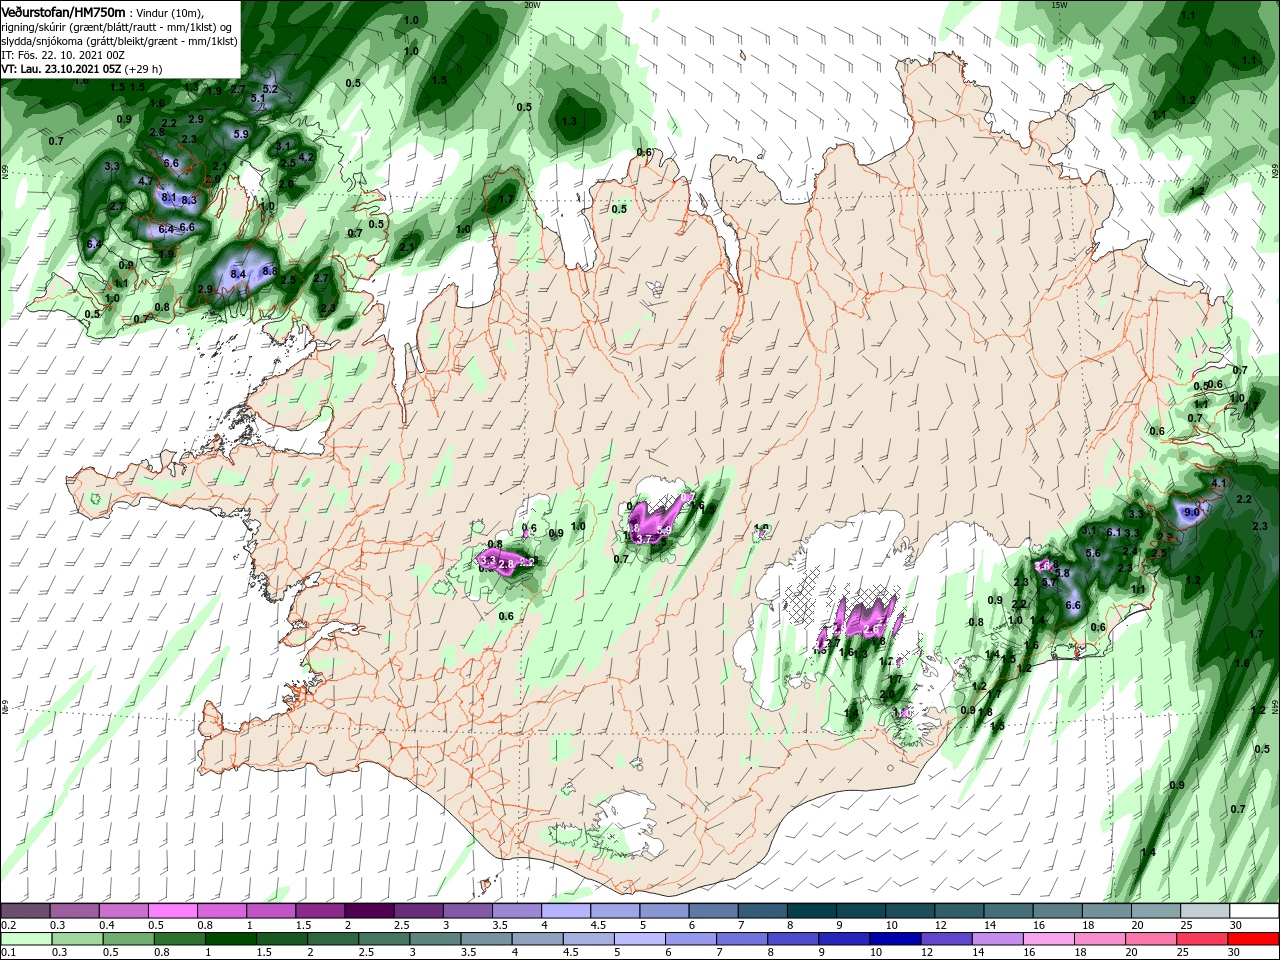The height and width of the screenshot is (960, 1280).
Task: Select the pale grey 25–30 swatch in top legend row
Action: coord(1204,911)
